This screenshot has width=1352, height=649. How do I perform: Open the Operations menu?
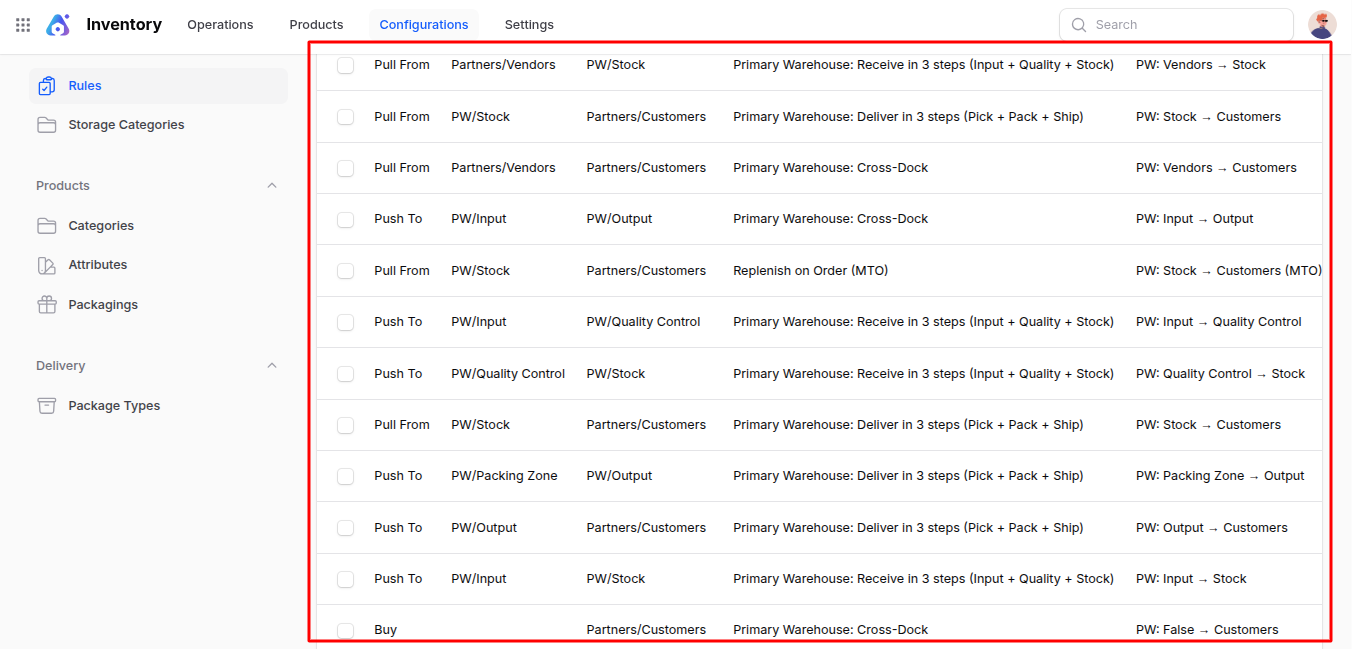click(x=220, y=25)
